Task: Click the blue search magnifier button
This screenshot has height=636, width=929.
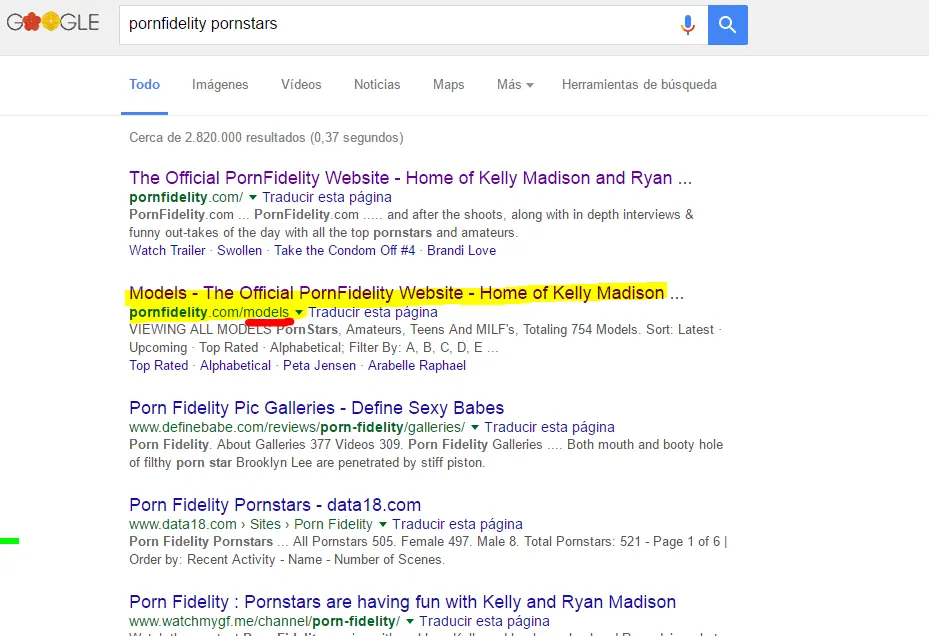Action: [x=728, y=25]
